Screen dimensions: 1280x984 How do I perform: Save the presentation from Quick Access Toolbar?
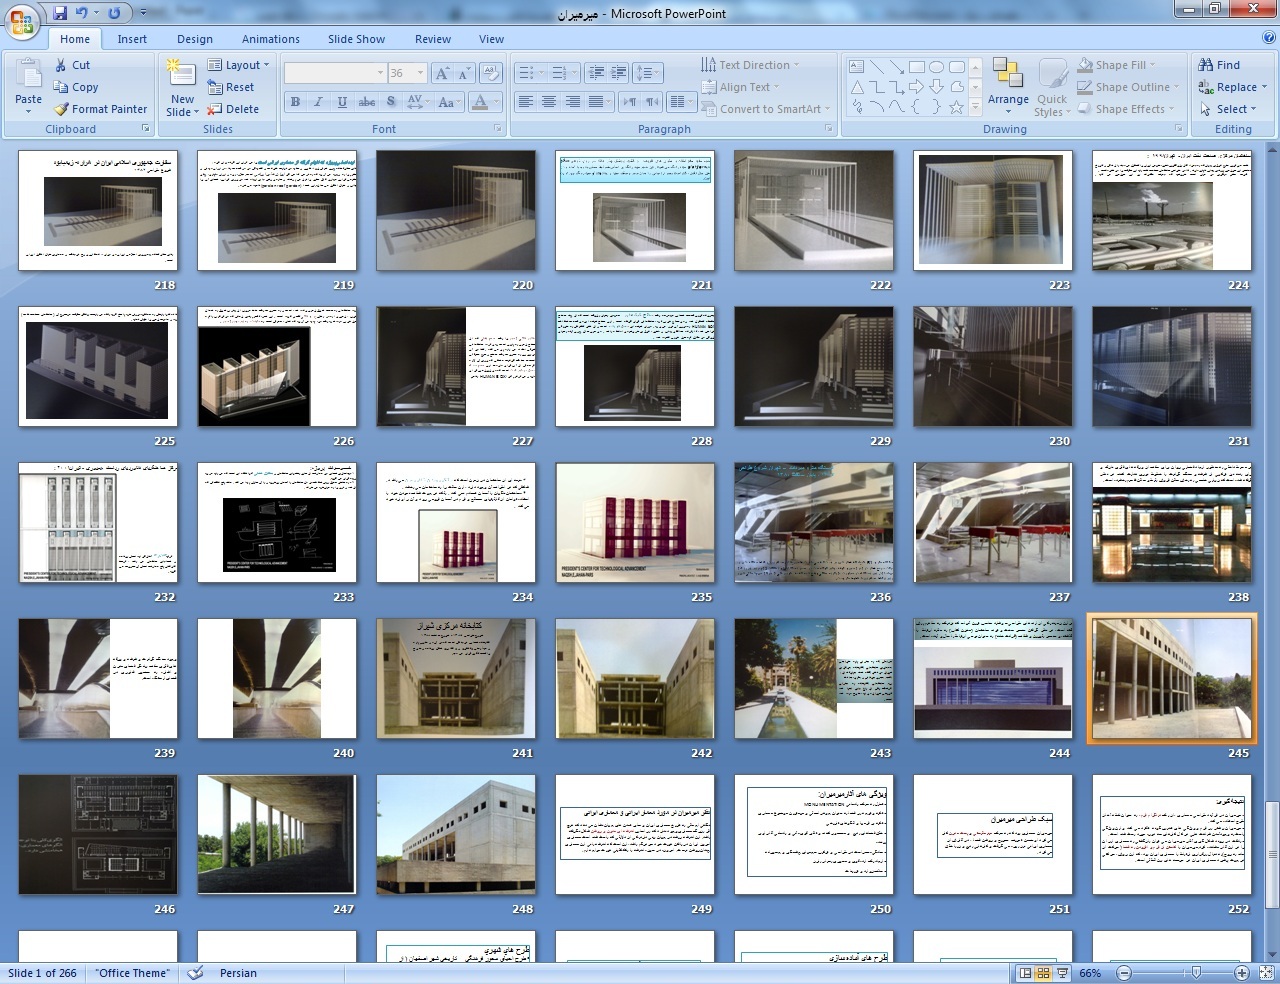point(60,13)
